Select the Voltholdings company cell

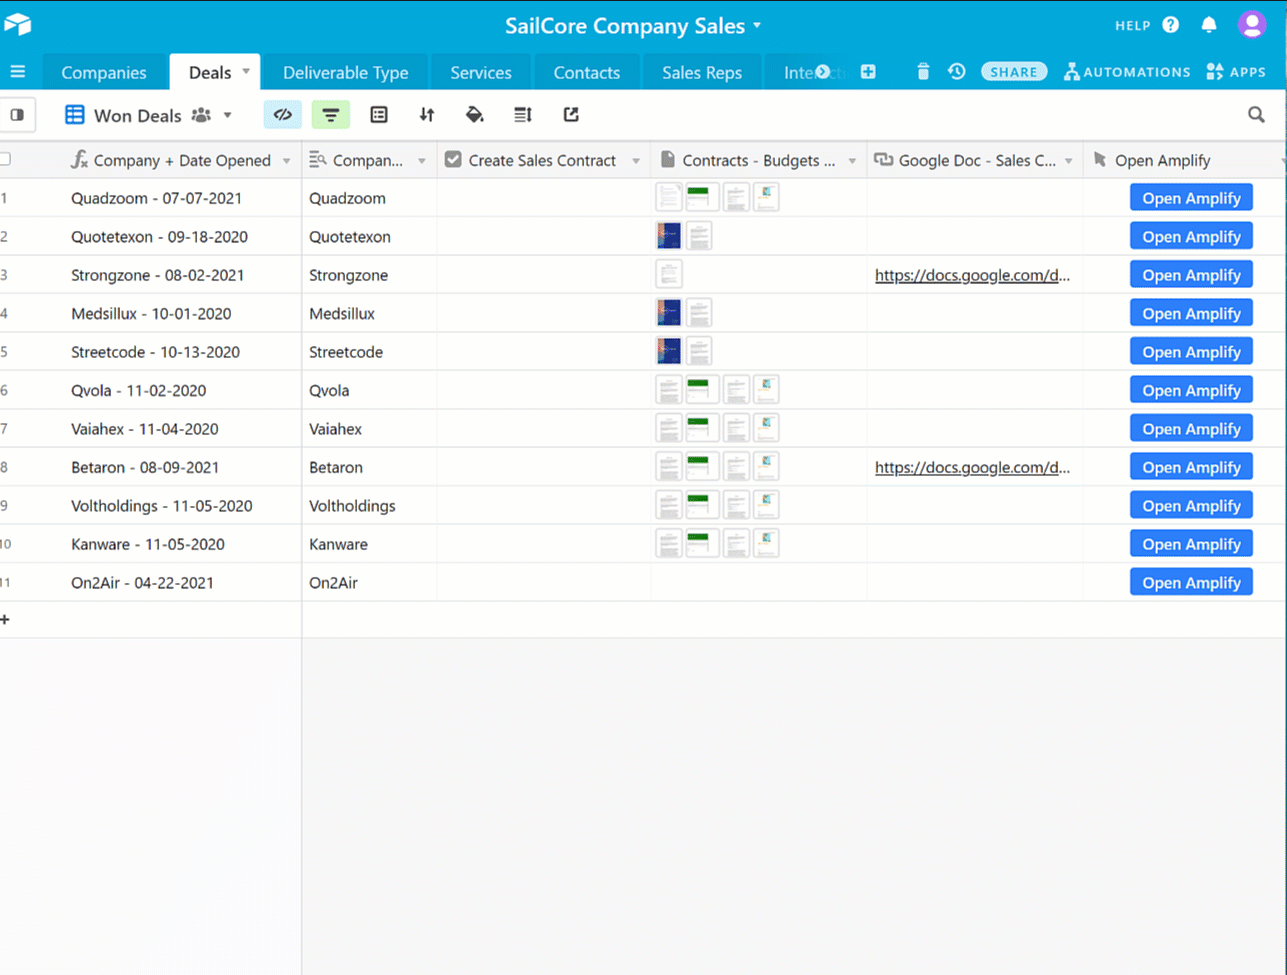369,506
